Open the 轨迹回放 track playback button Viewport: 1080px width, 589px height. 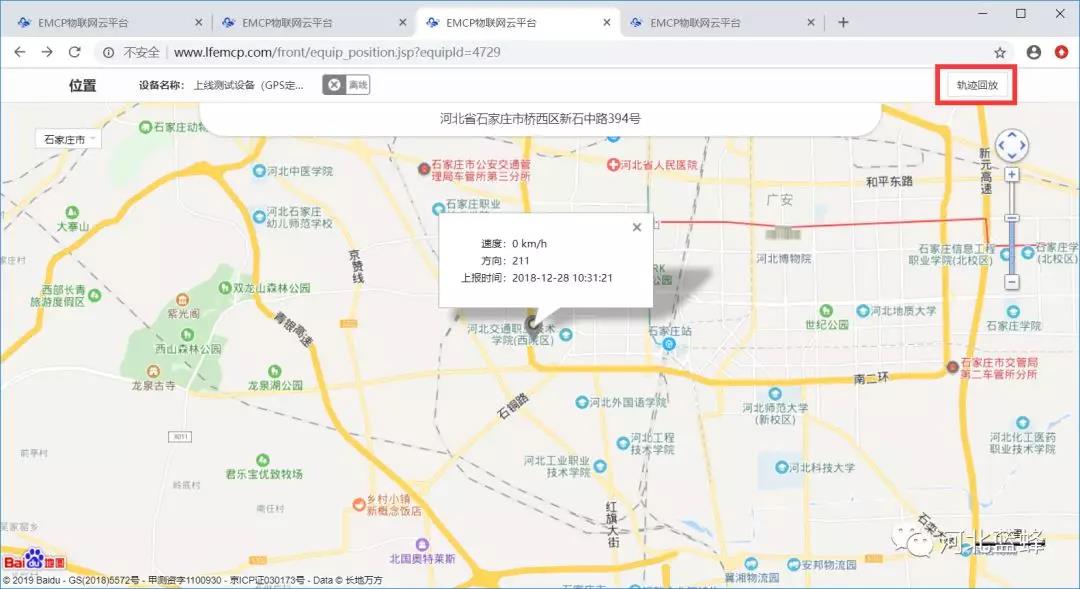tap(976, 85)
